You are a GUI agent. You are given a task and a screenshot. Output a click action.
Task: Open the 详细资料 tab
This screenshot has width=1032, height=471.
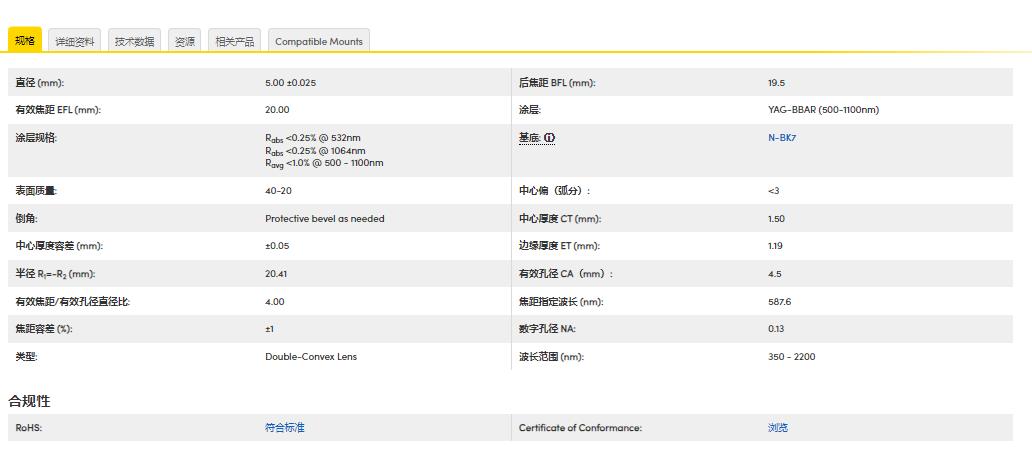[75, 41]
